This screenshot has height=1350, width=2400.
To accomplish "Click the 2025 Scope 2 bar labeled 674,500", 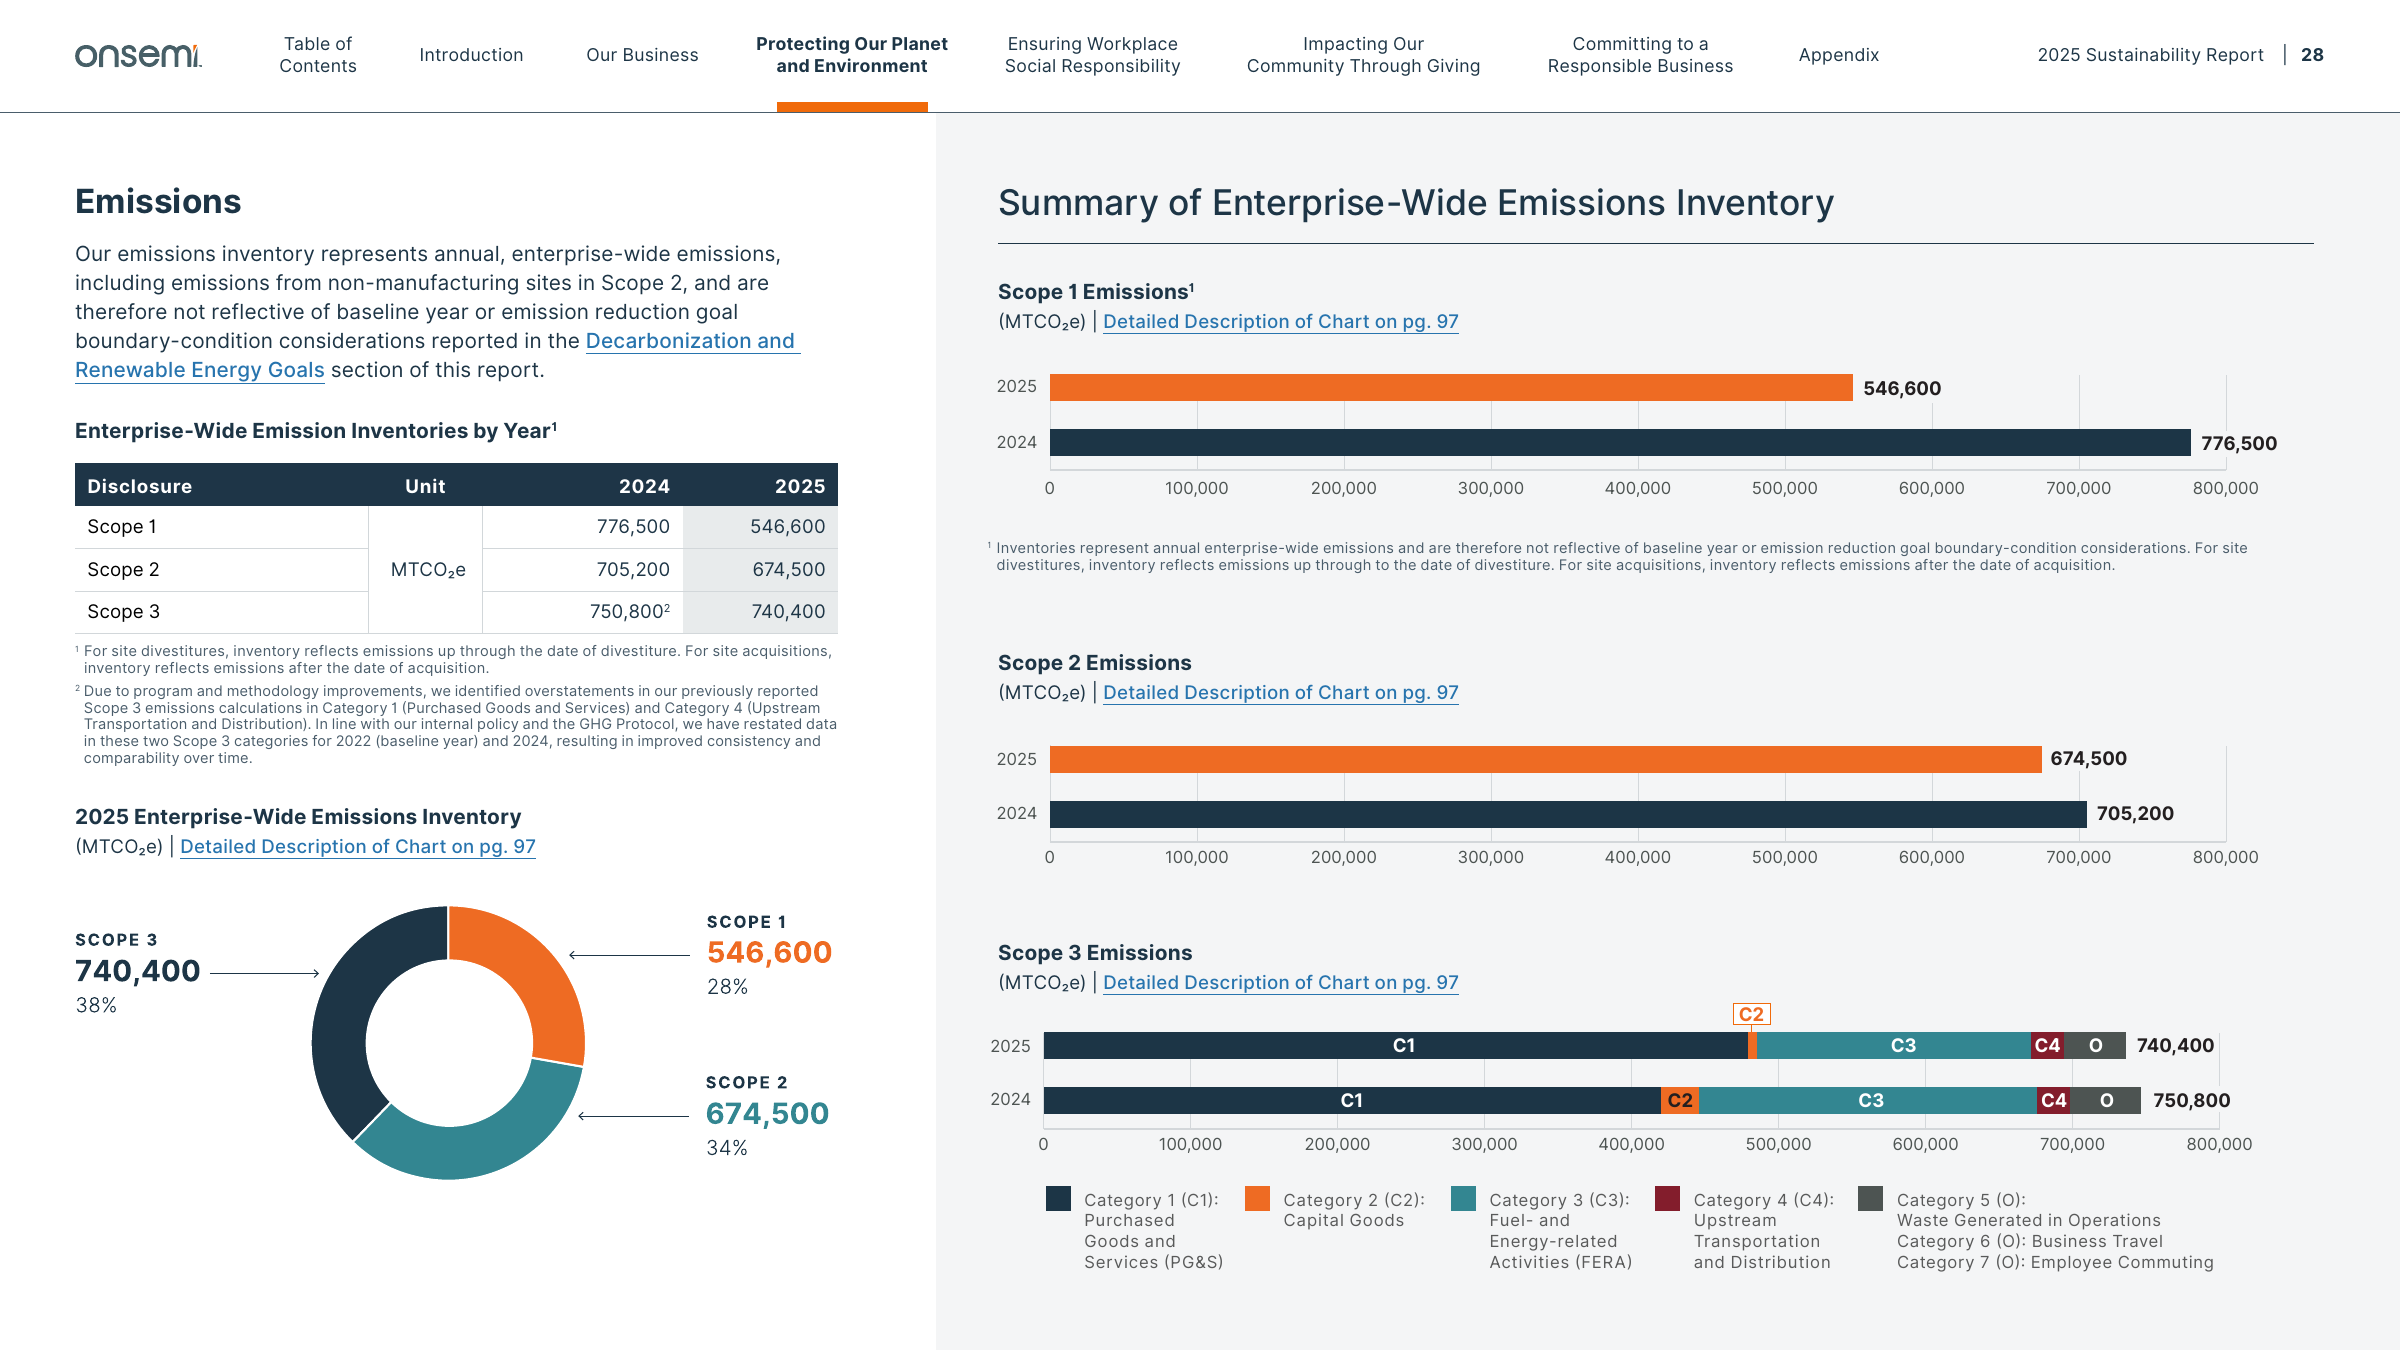I will pyautogui.click(x=1545, y=759).
